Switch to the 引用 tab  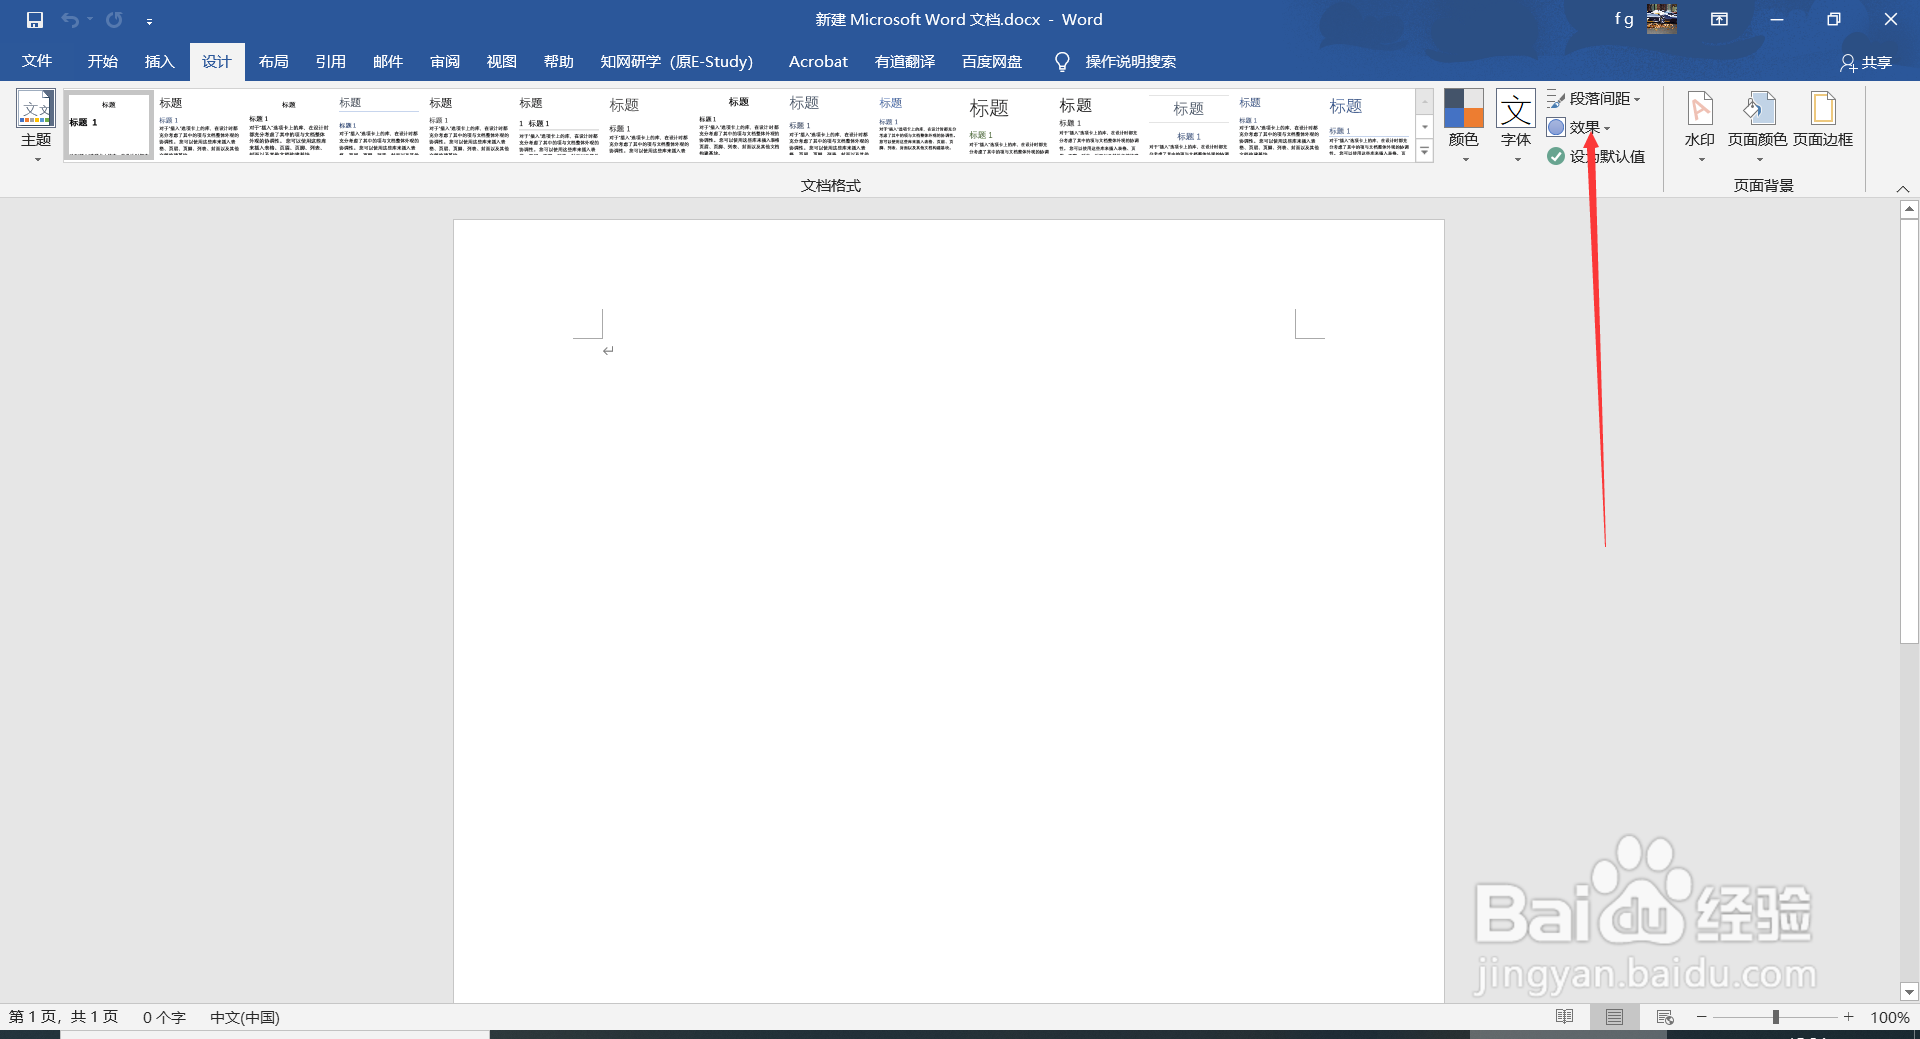[x=331, y=61]
